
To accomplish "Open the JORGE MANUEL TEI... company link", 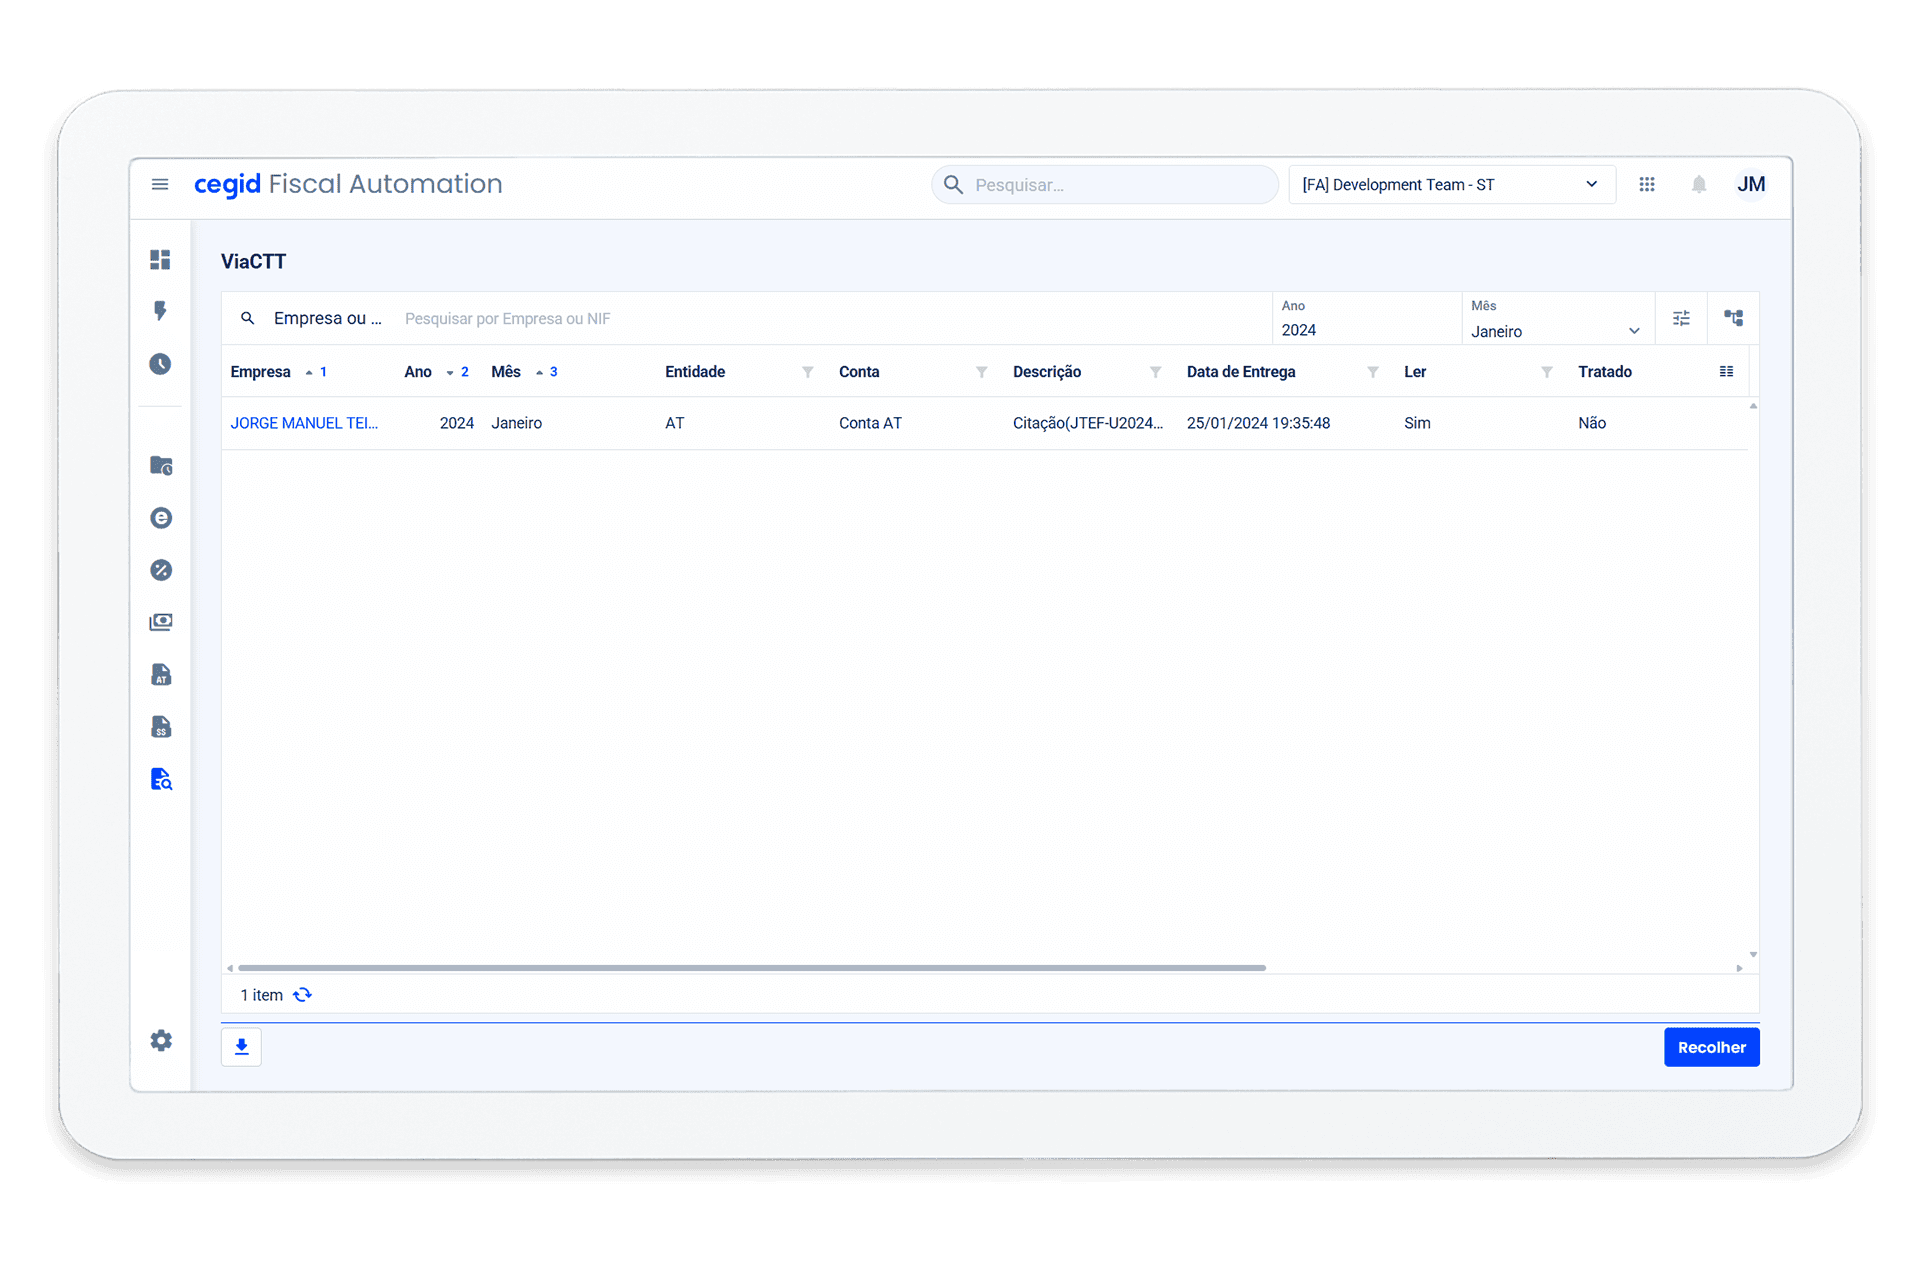I will 304,423.
